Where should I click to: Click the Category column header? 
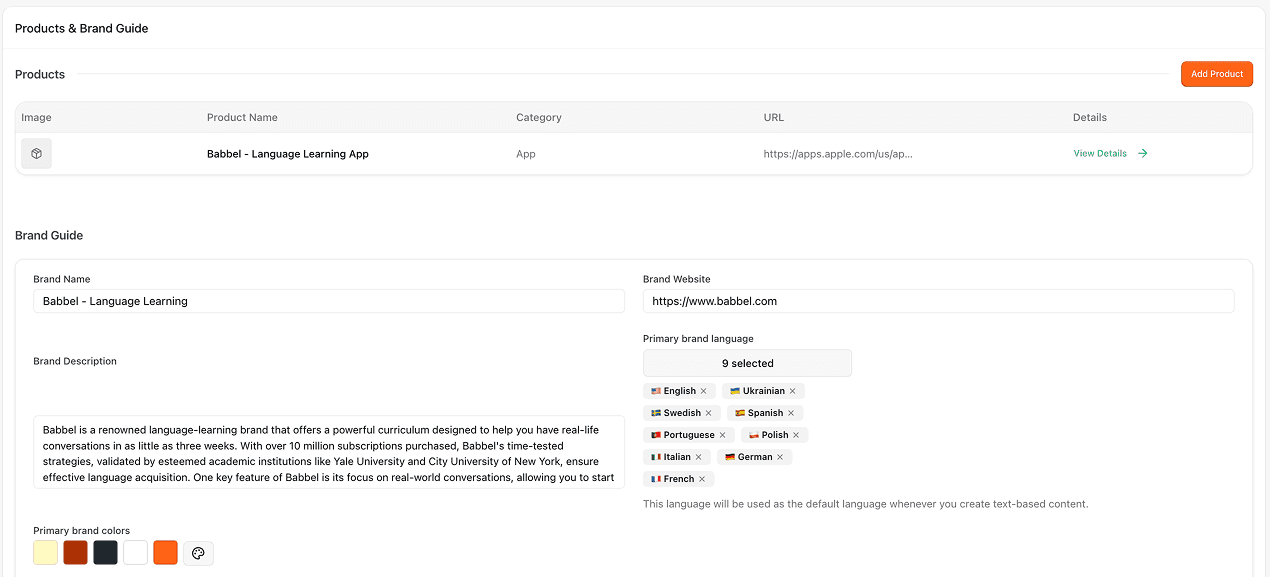(x=539, y=117)
